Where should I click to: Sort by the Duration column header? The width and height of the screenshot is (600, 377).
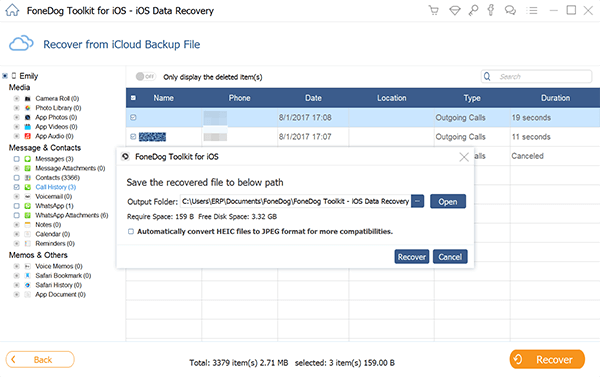pyautogui.click(x=555, y=98)
